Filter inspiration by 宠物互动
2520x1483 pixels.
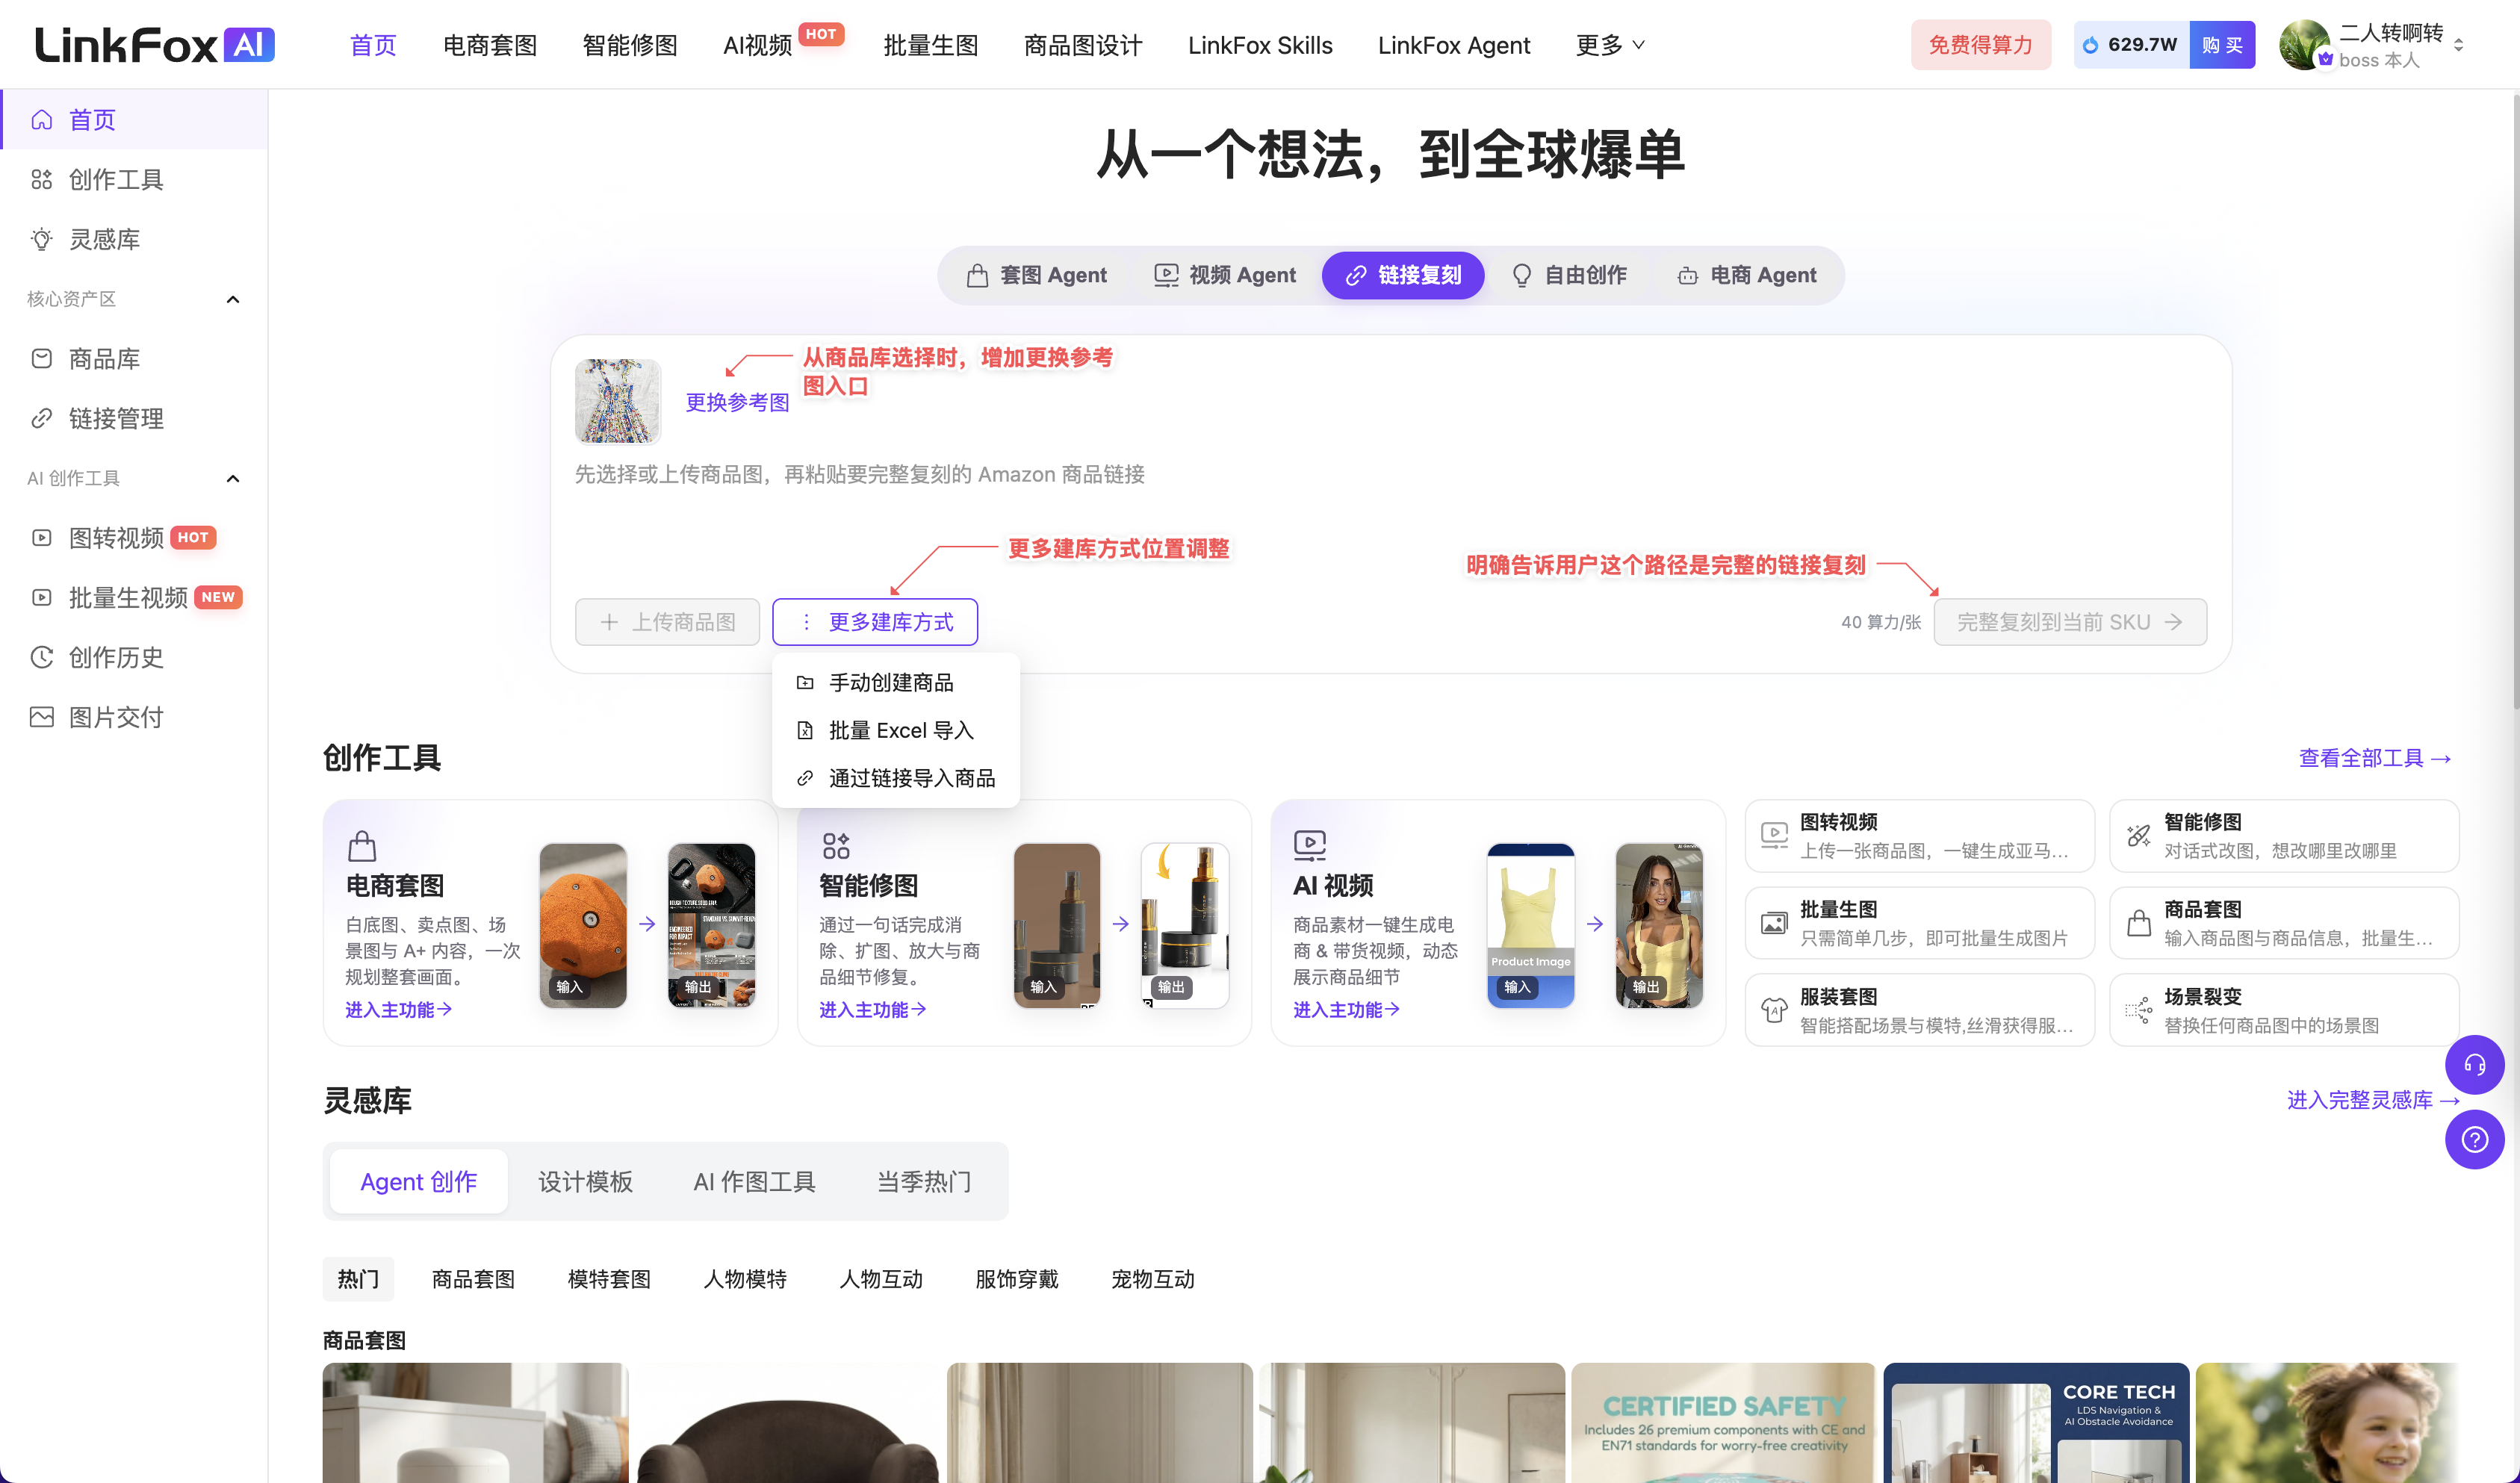pyautogui.click(x=1153, y=1279)
